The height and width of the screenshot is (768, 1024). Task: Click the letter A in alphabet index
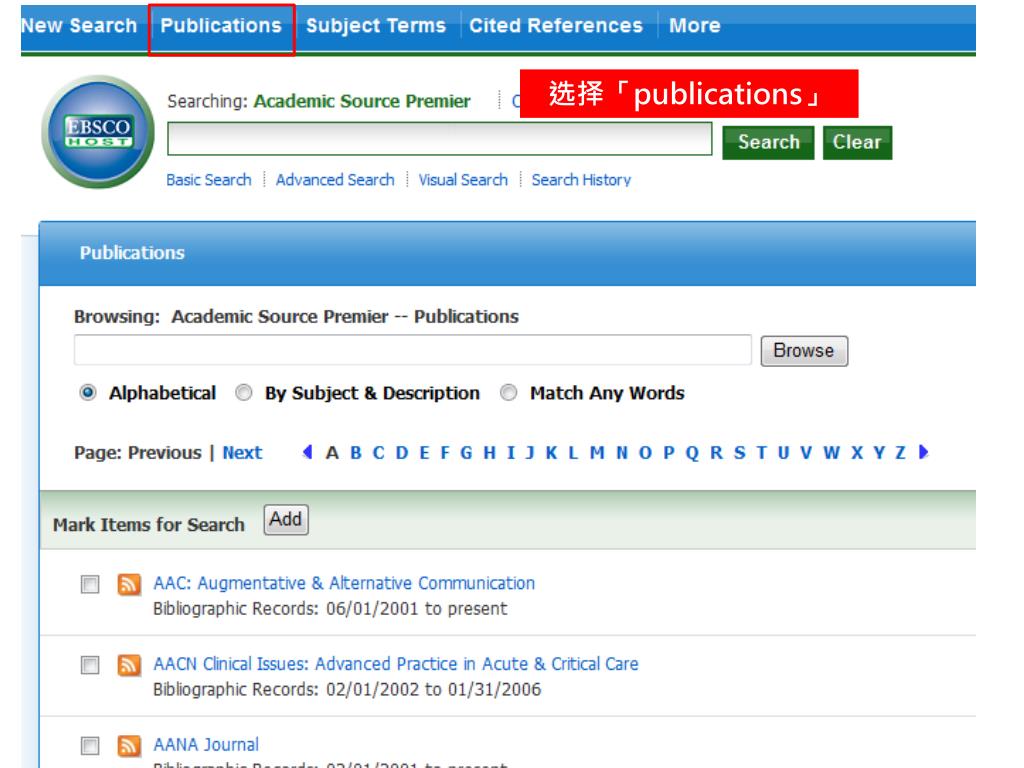click(332, 453)
